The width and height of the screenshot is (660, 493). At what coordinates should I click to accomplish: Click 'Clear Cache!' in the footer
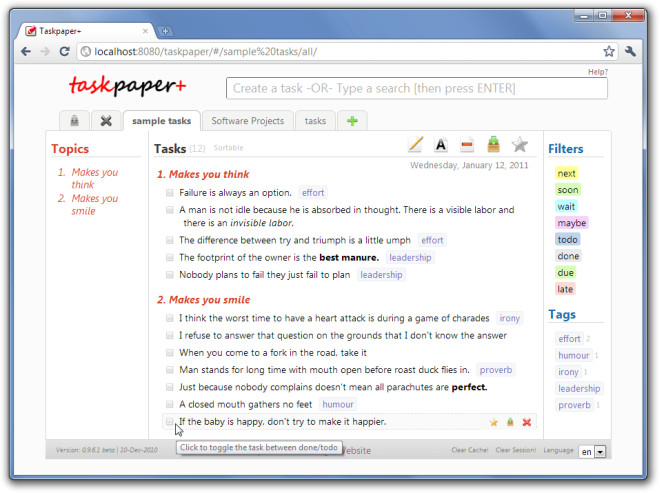(x=470, y=450)
